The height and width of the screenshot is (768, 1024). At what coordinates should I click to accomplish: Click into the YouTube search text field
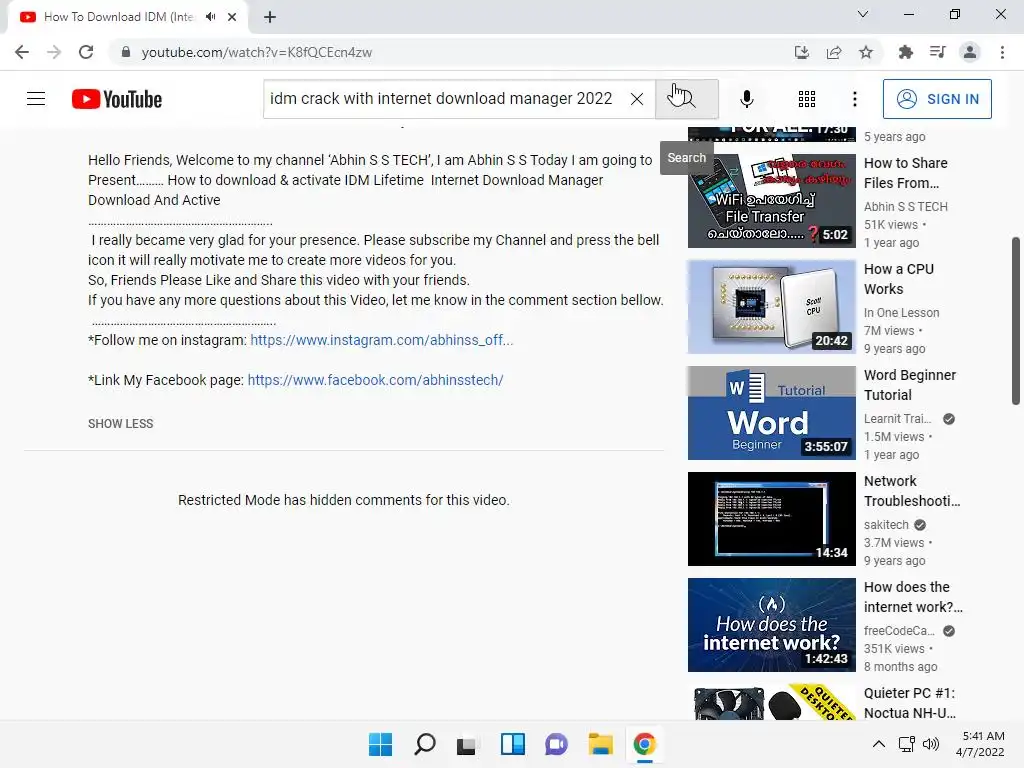(444, 99)
